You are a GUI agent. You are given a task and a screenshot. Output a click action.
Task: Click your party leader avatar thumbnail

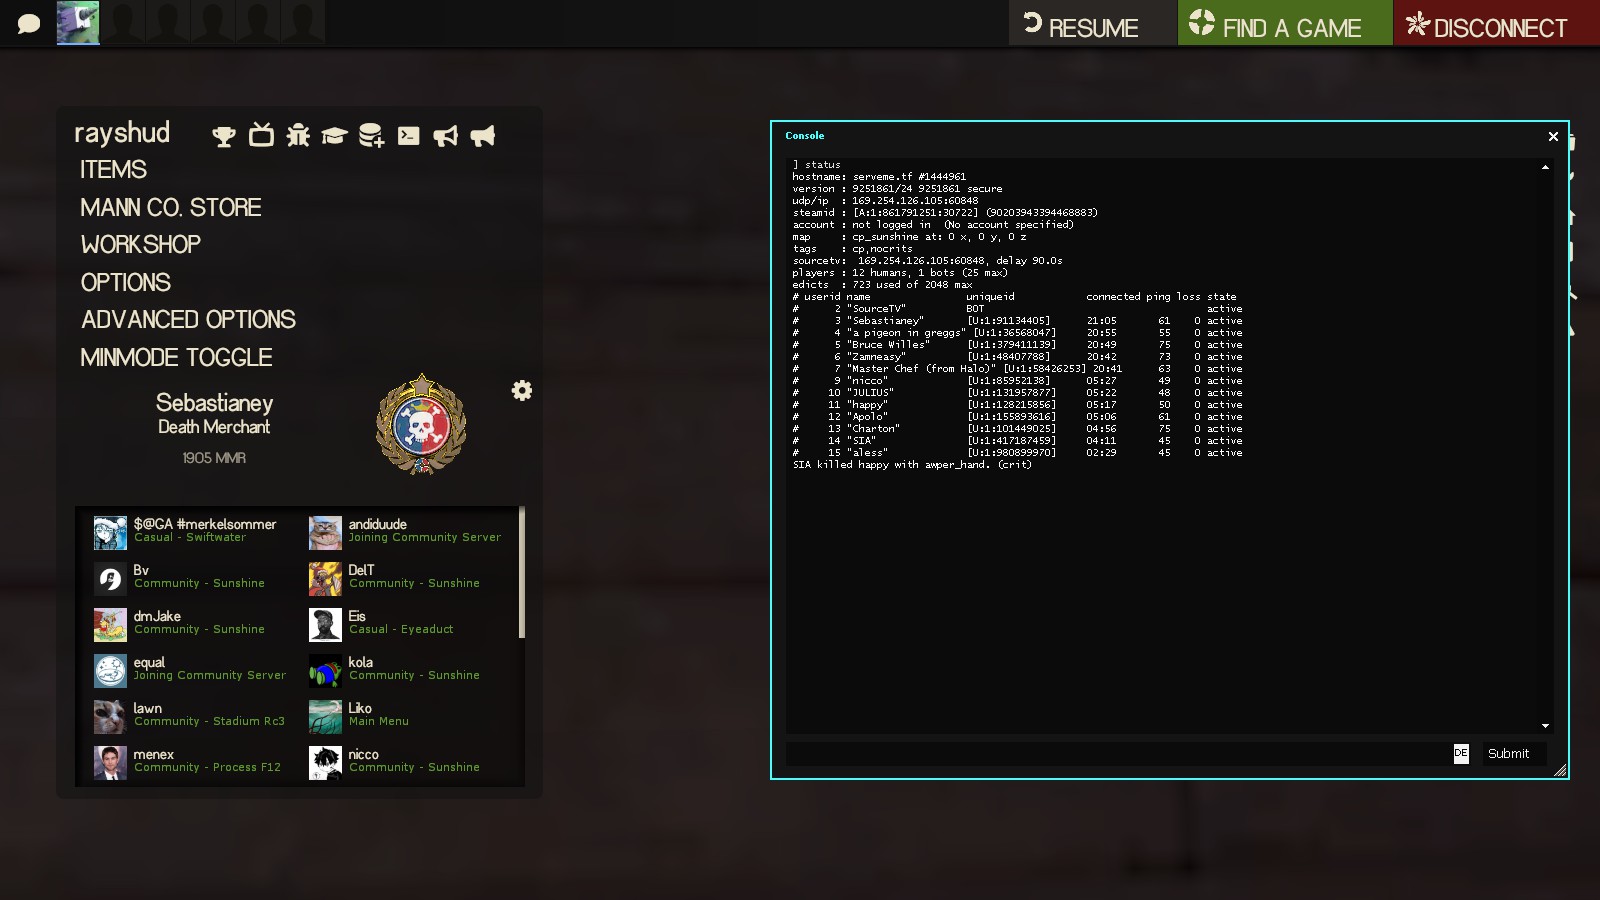click(78, 23)
